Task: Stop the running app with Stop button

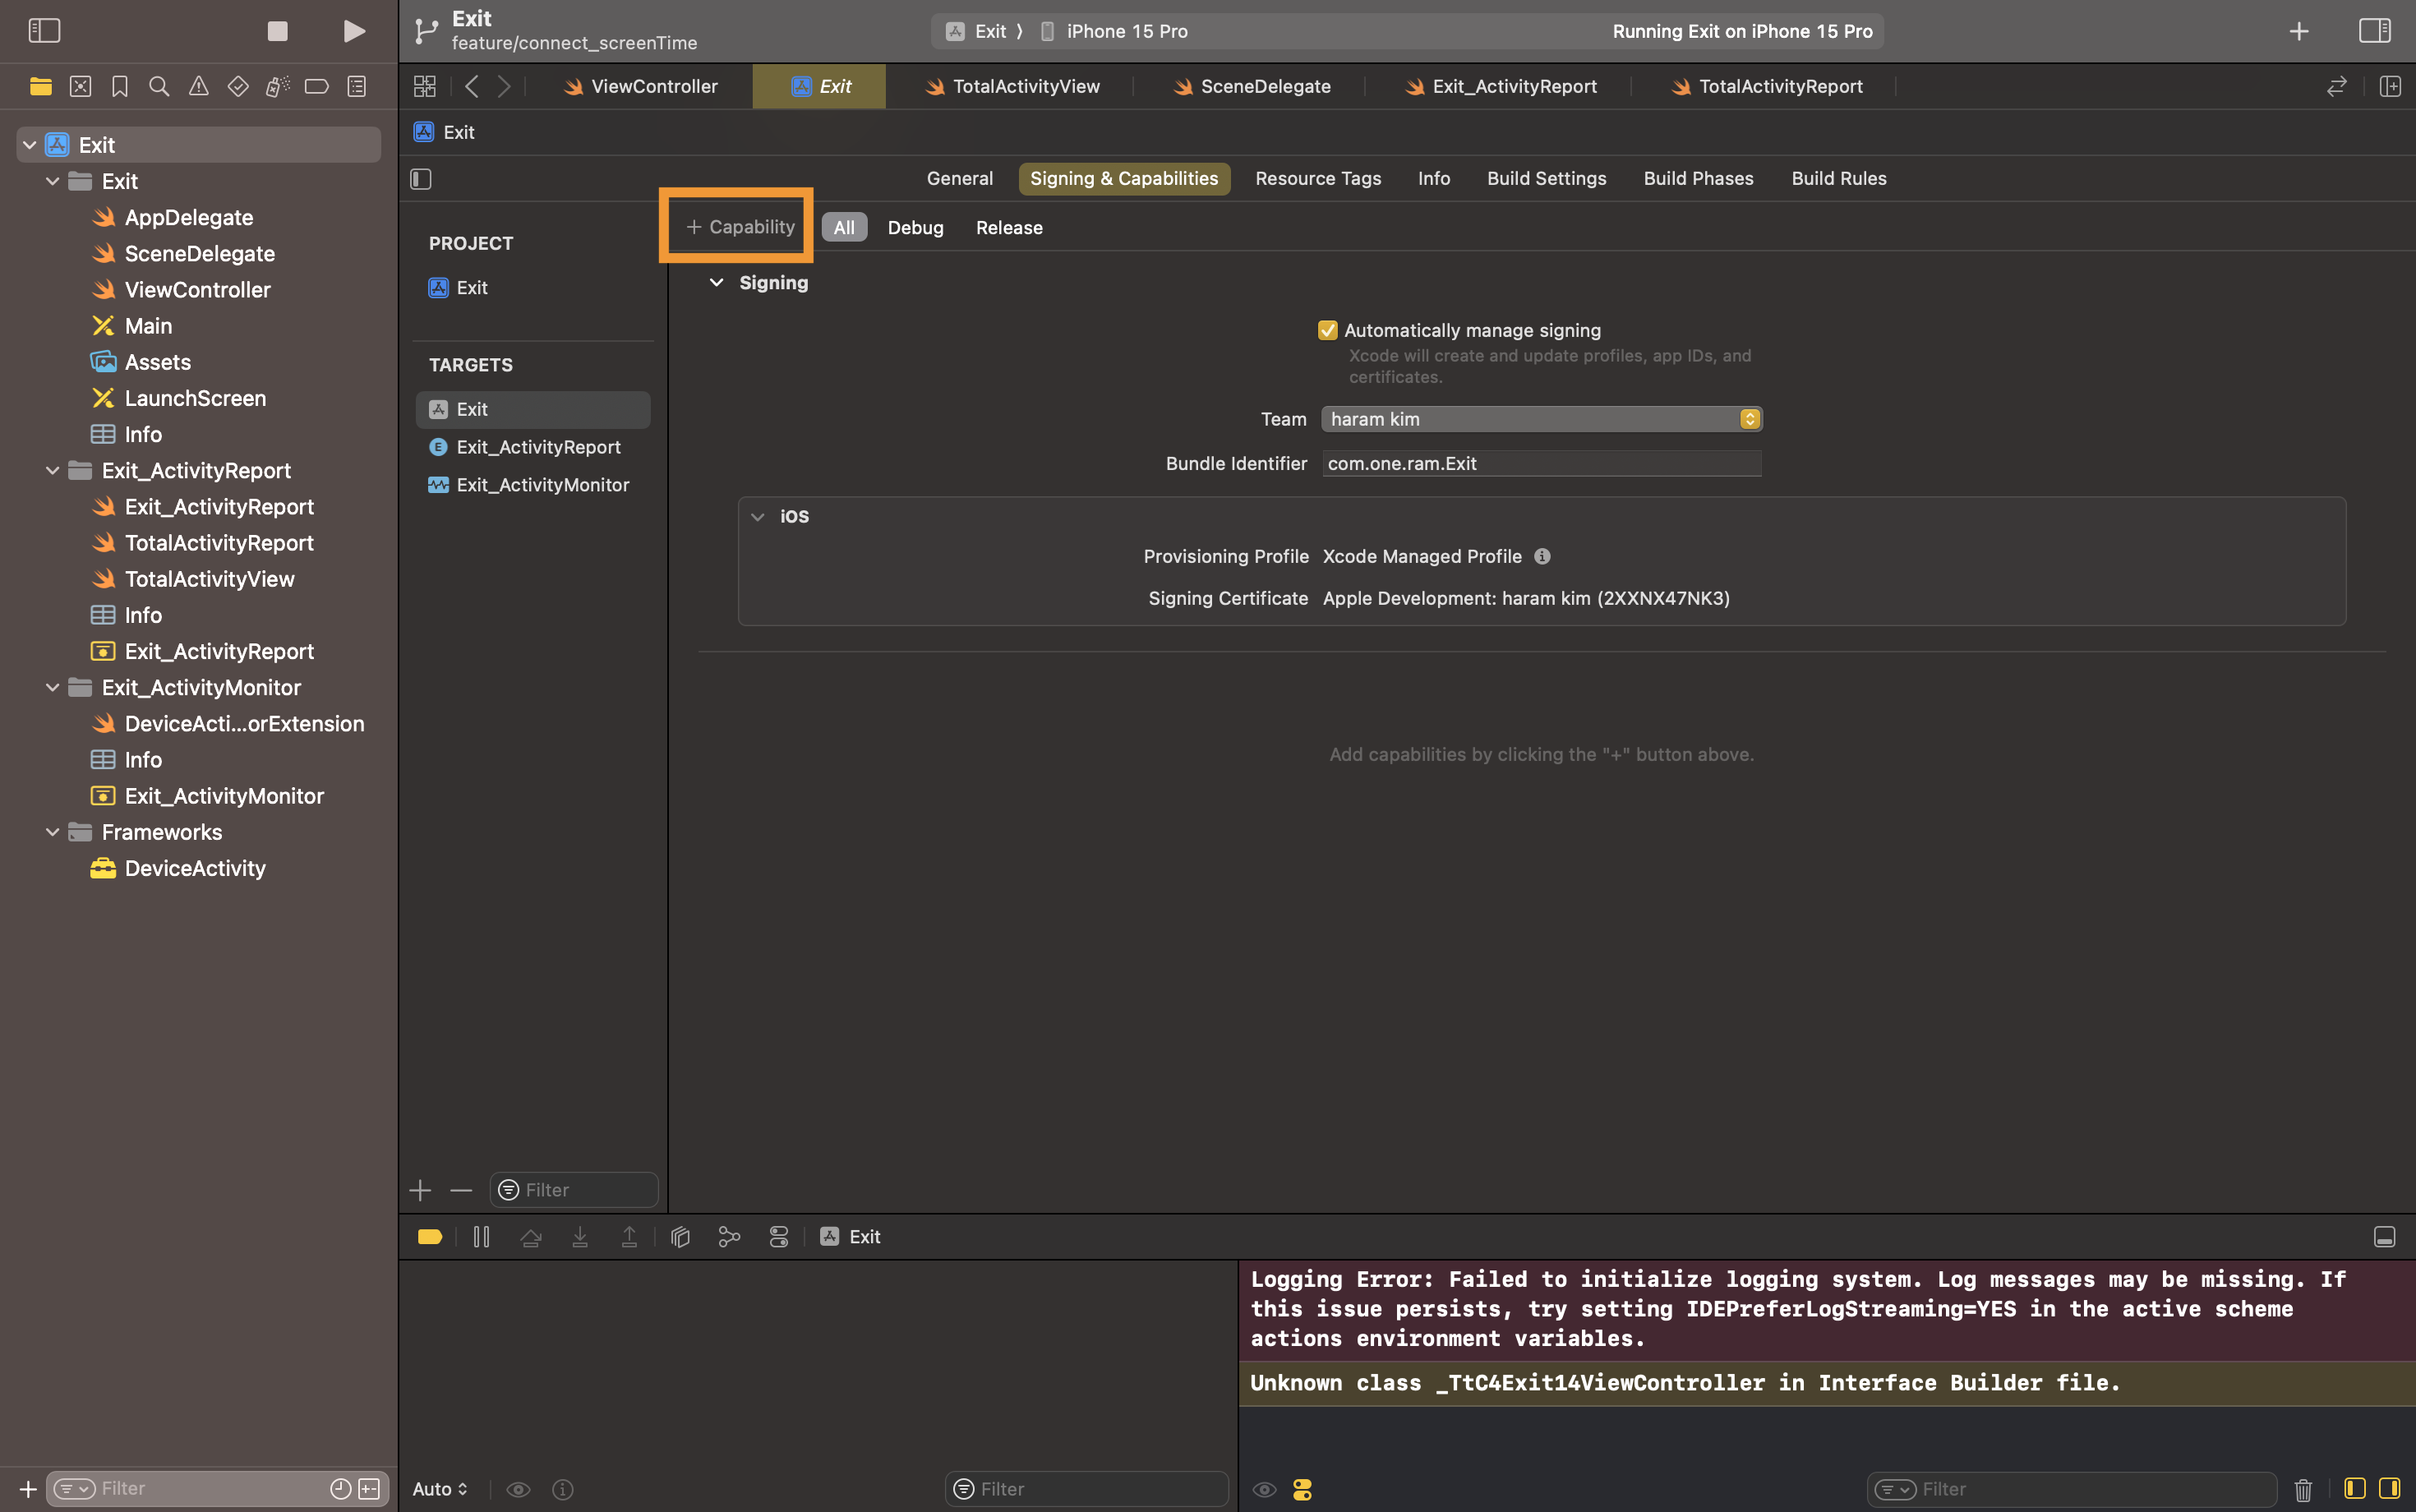Action: [277, 31]
